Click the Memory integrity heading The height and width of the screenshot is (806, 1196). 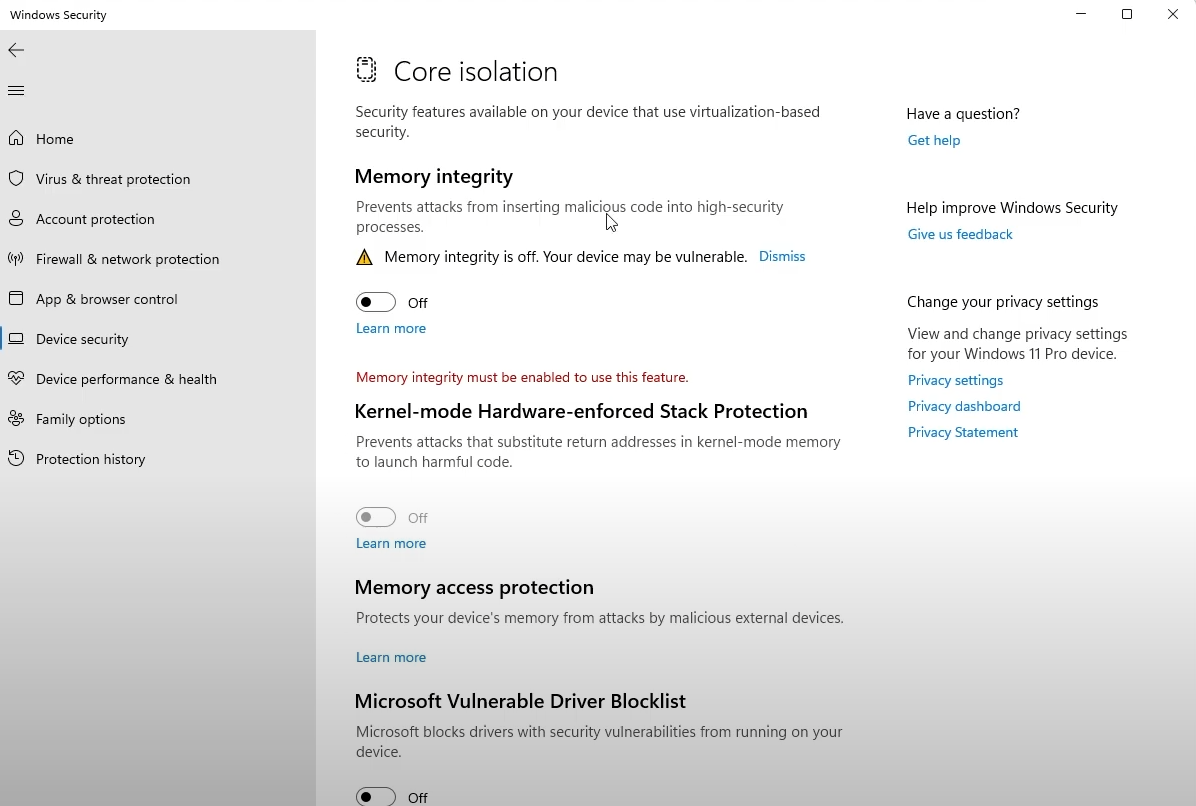[x=433, y=177]
